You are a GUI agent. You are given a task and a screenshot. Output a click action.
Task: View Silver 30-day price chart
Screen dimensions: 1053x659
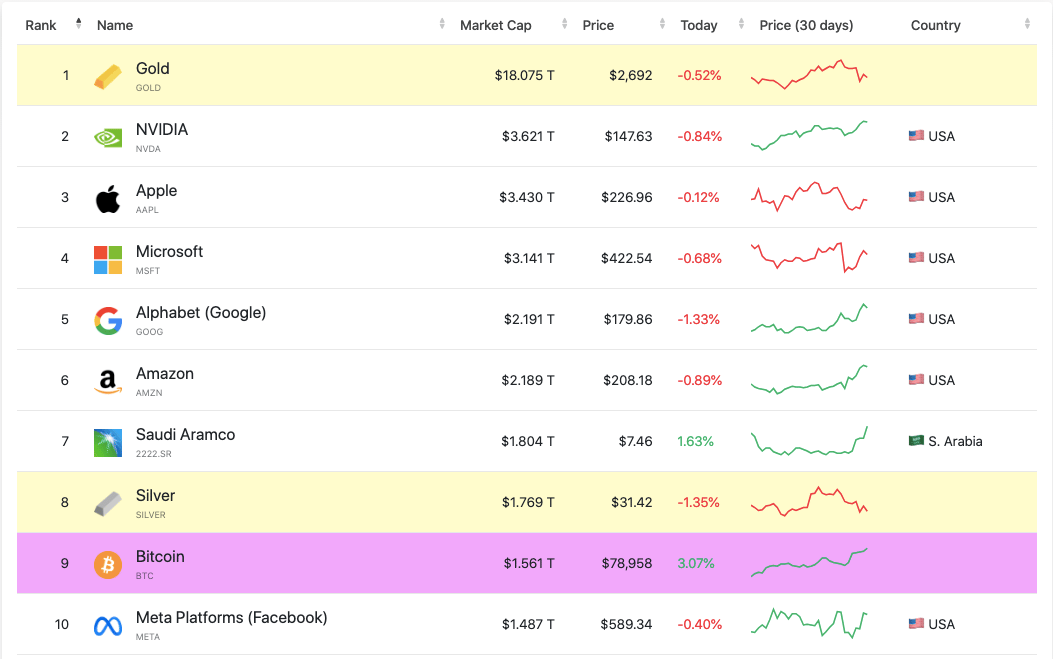(x=809, y=501)
